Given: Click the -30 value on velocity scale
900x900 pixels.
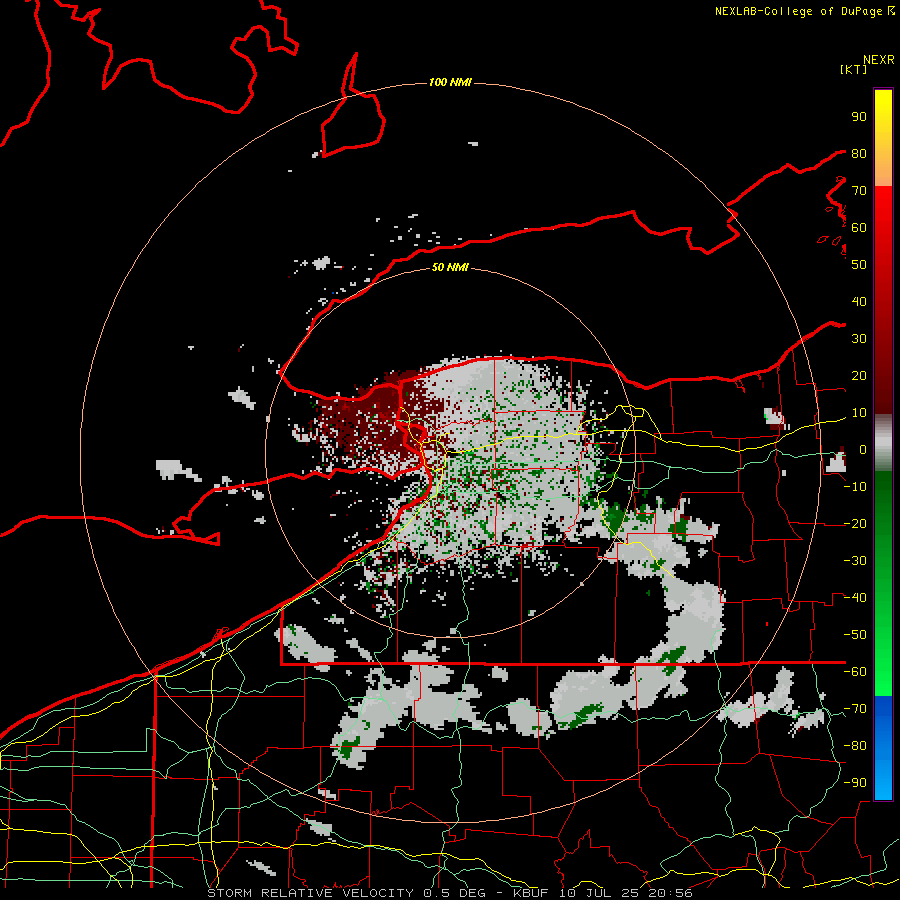Looking at the screenshot, I should click(855, 561).
